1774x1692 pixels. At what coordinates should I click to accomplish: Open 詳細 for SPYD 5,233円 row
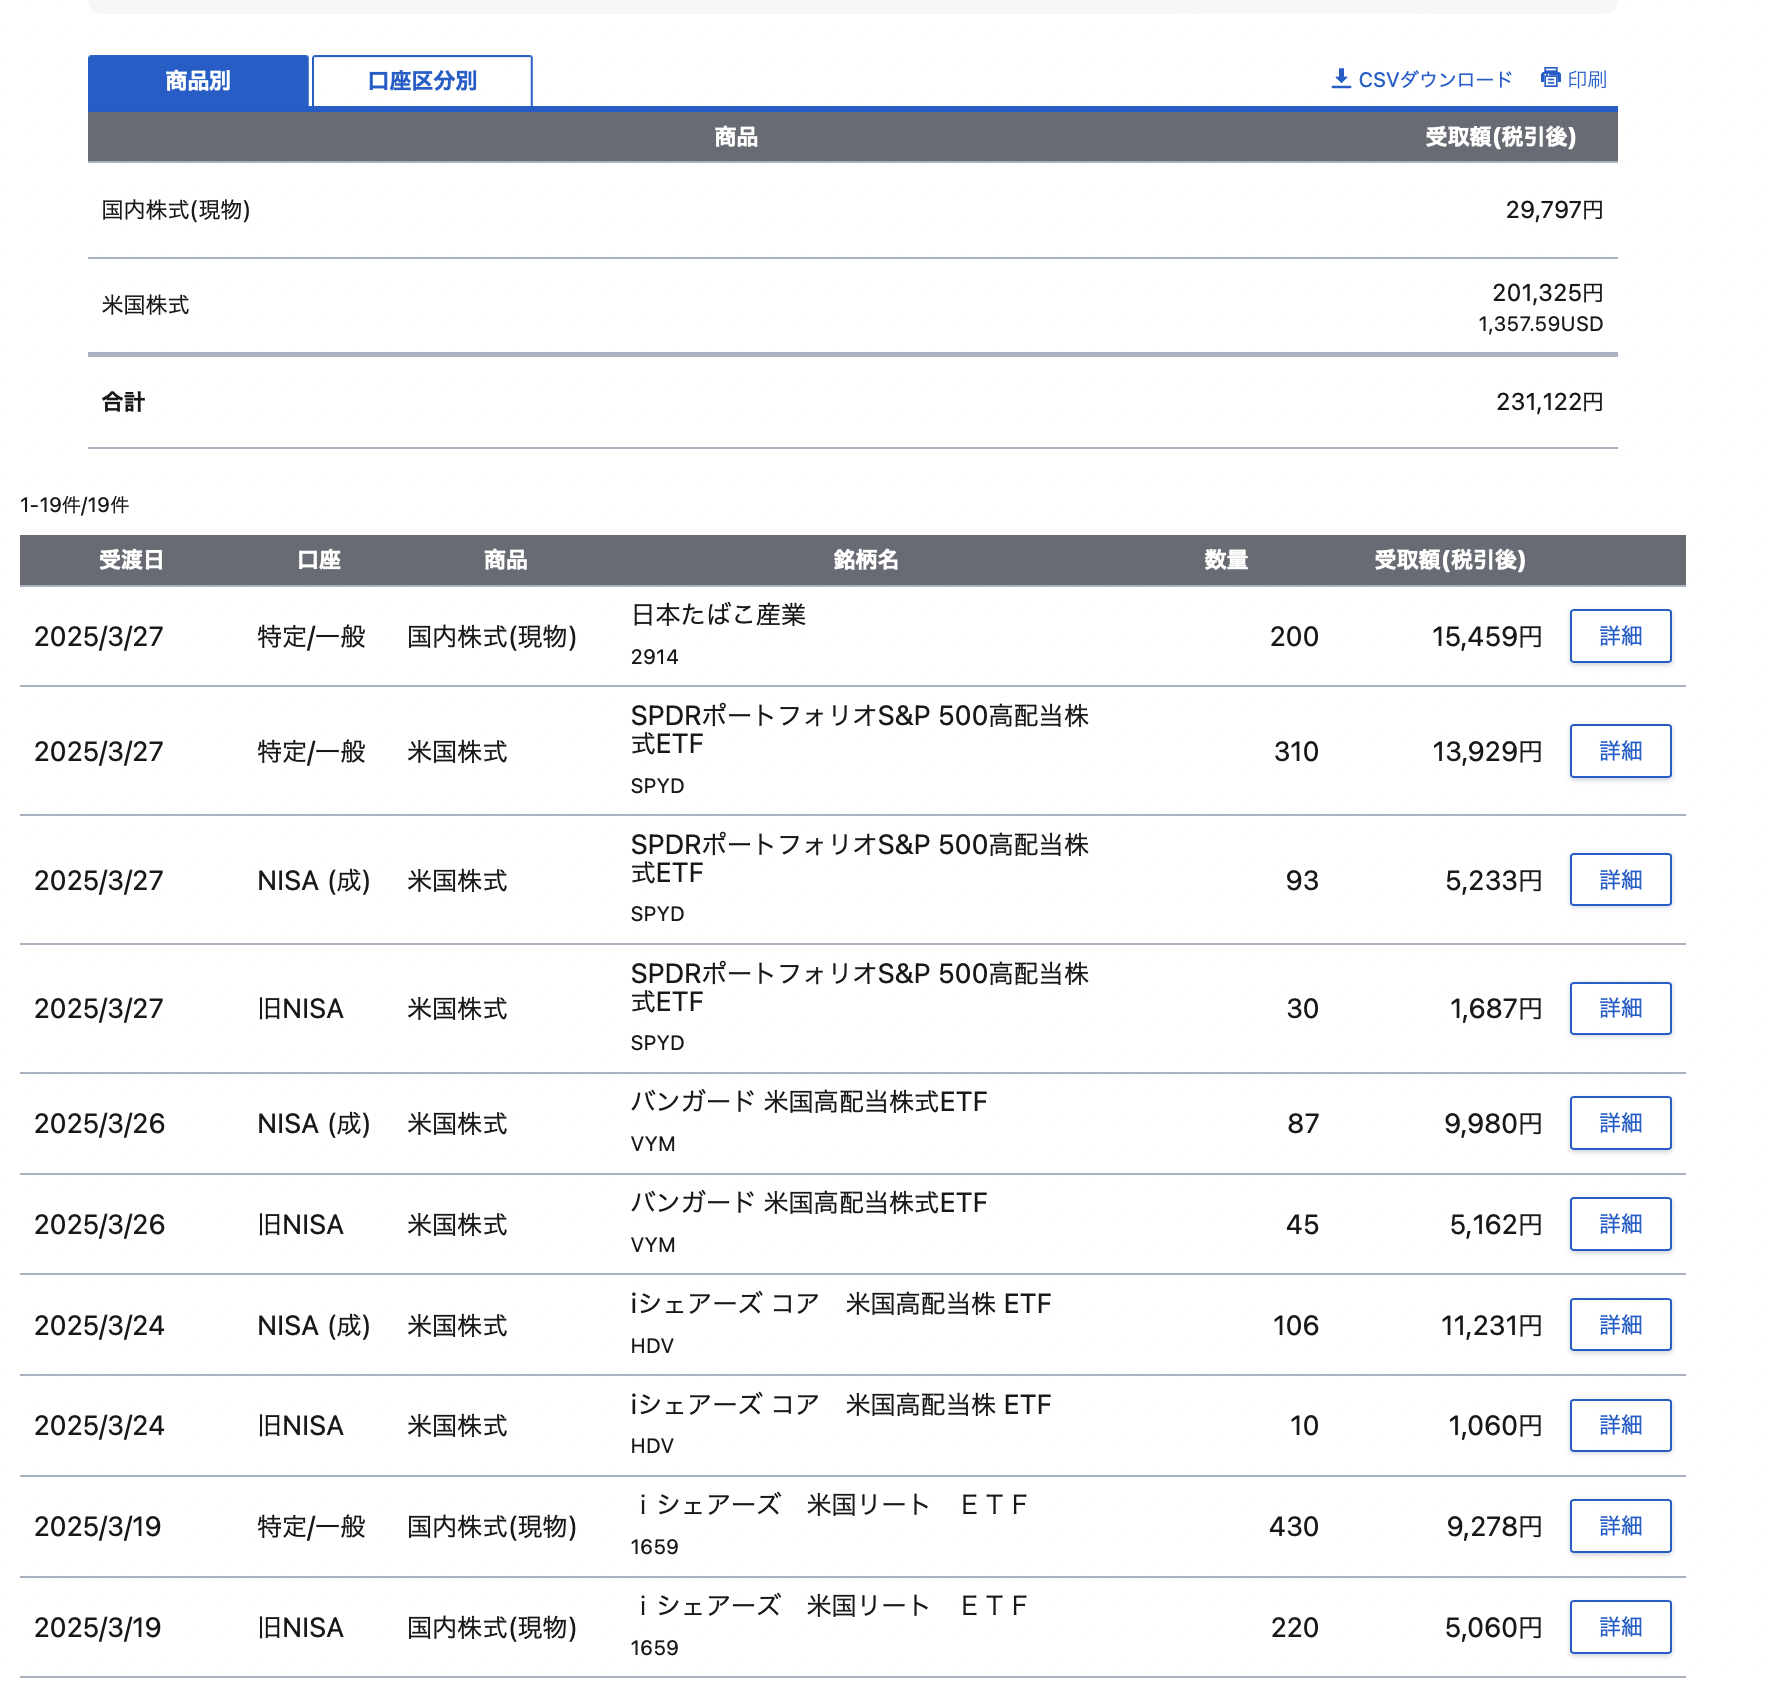tap(1620, 880)
